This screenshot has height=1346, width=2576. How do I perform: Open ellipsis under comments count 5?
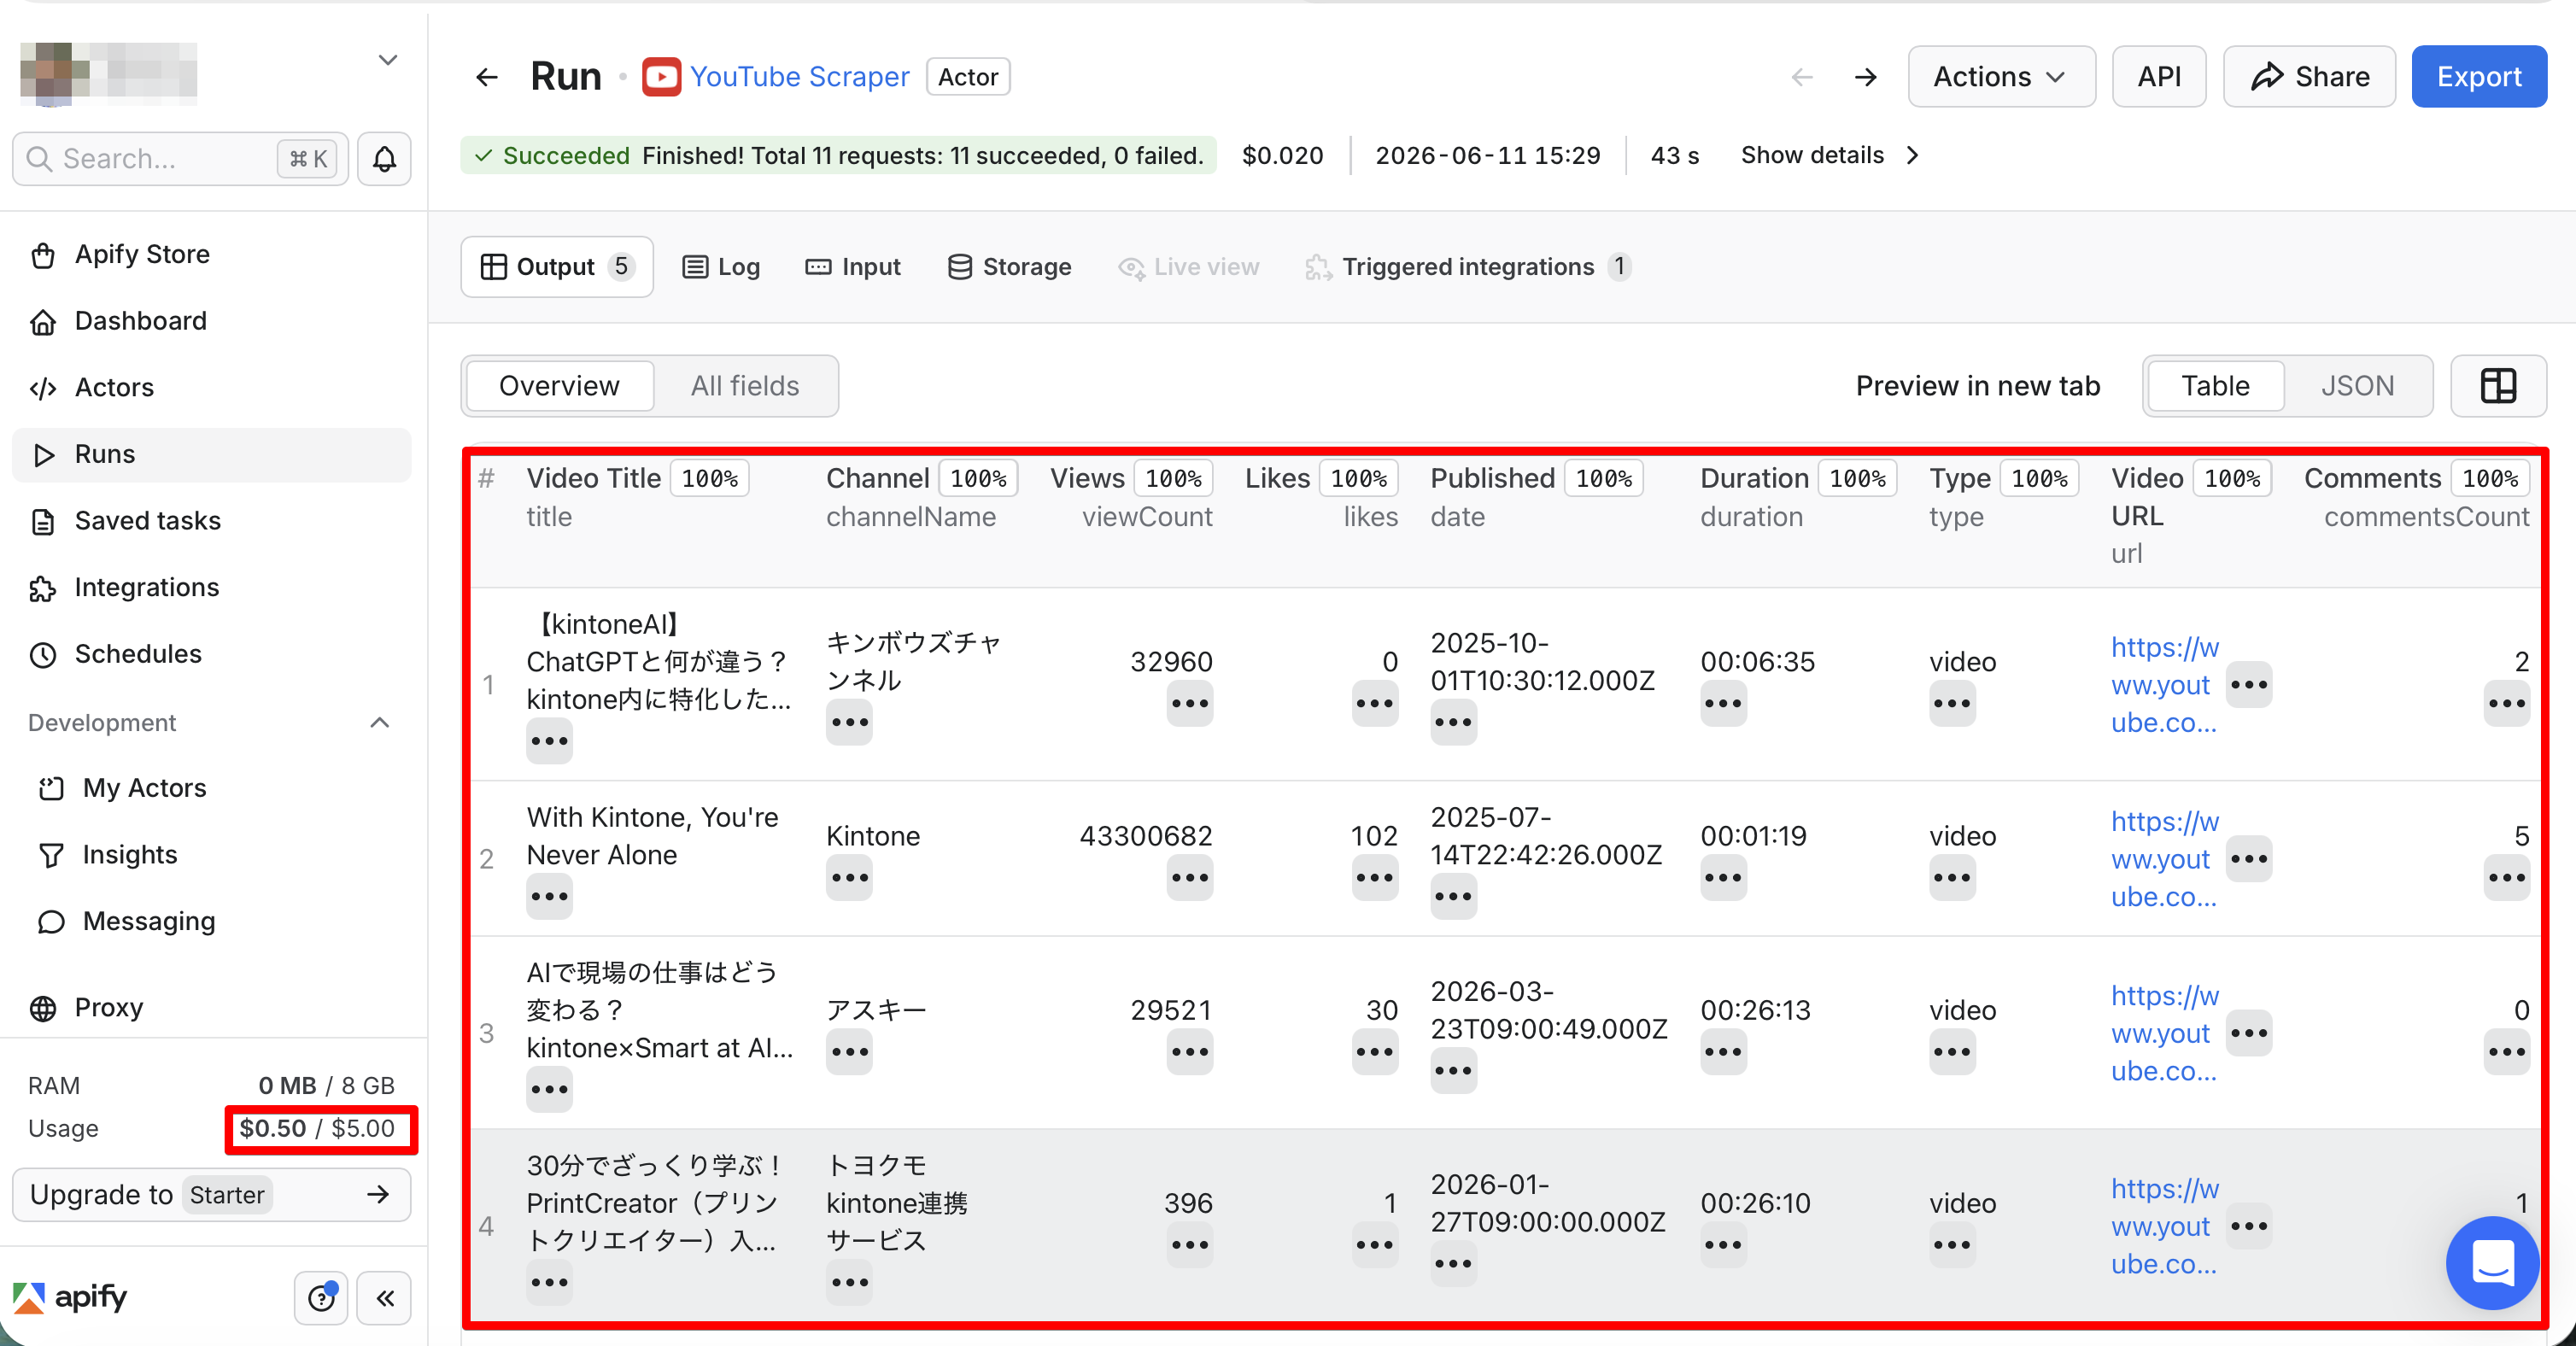(2507, 878)
